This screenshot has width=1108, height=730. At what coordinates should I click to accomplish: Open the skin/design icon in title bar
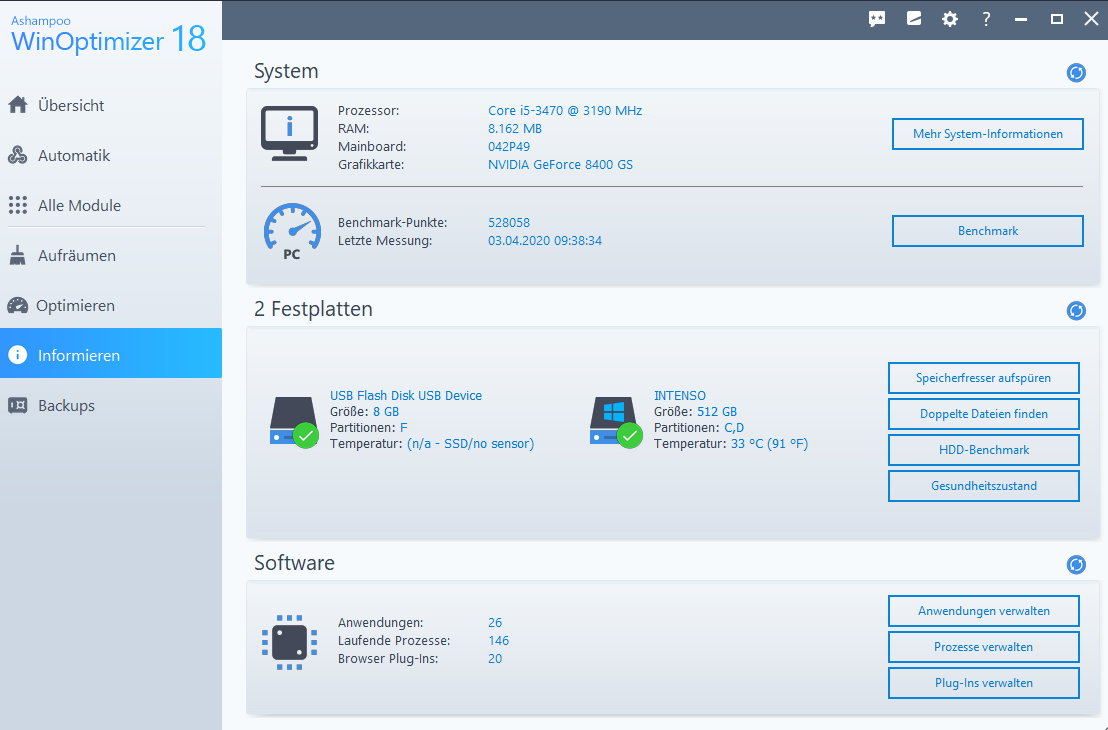[914, 19]
